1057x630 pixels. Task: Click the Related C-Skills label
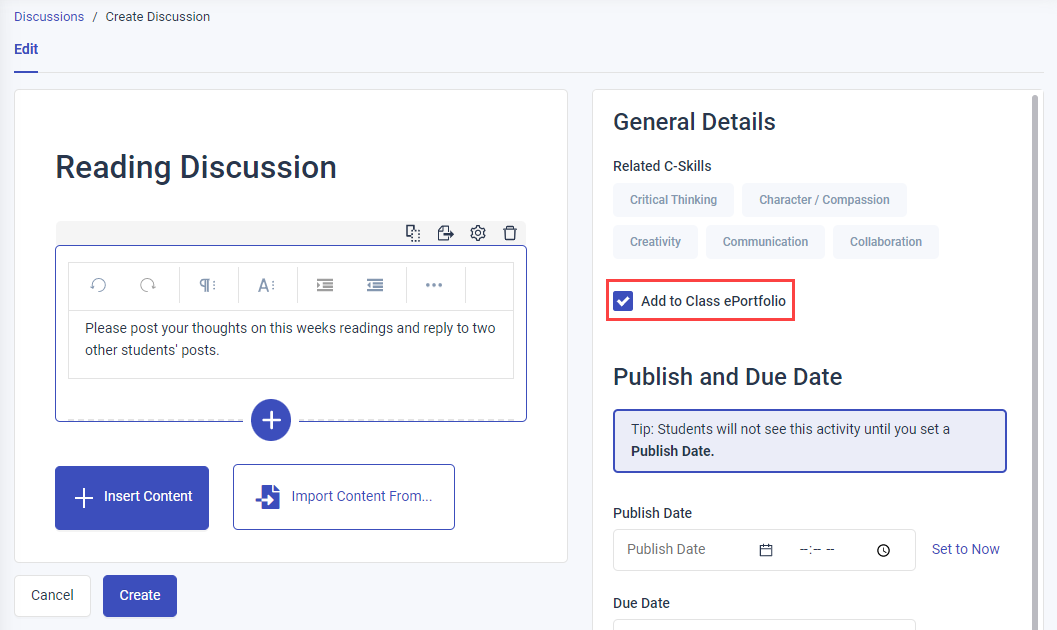(662, 166)
